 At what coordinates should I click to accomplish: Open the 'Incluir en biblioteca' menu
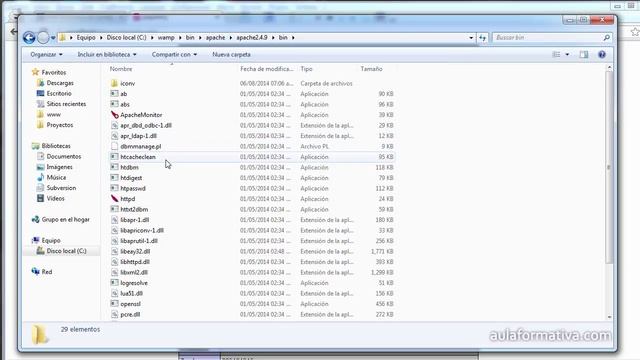pyautogui.click(x=107, y=54)
